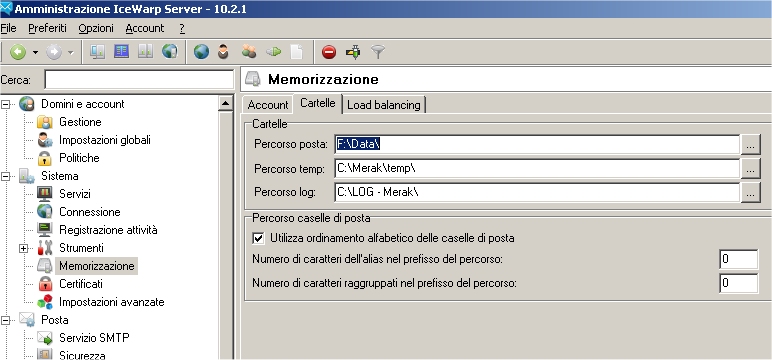Open the question mark help menu

pyautogui.click(x=182, y=29)
